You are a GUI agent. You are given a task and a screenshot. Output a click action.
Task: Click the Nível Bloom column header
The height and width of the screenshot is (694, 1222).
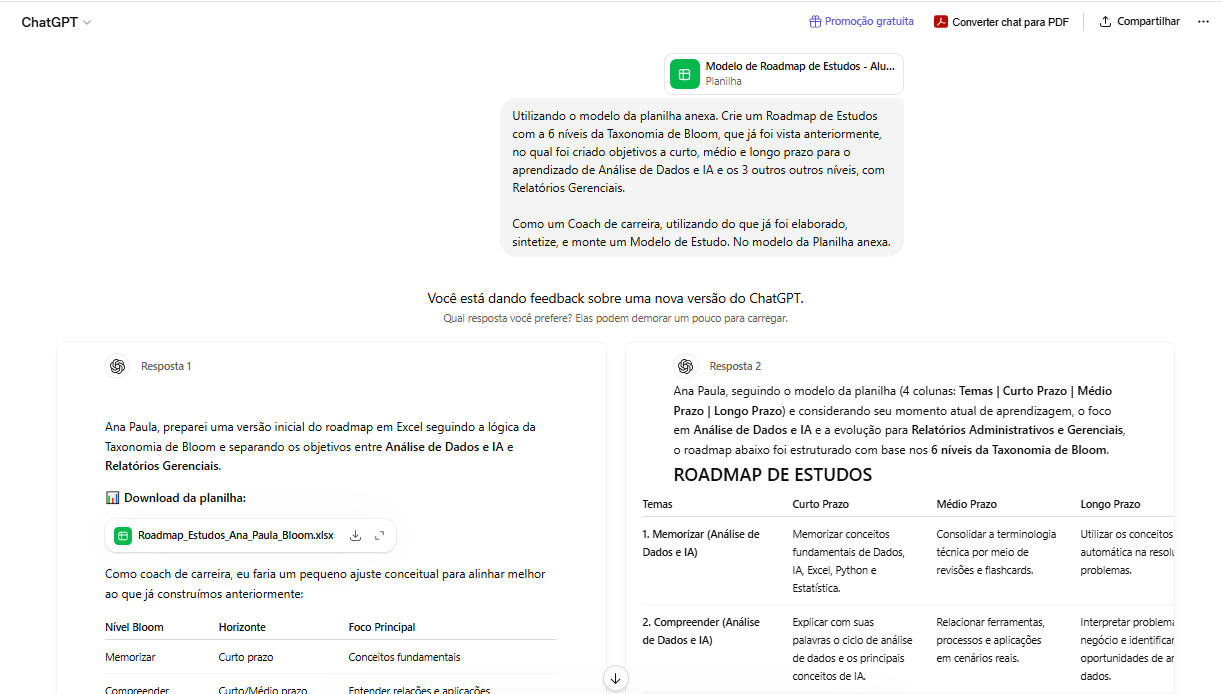[134, 627]
